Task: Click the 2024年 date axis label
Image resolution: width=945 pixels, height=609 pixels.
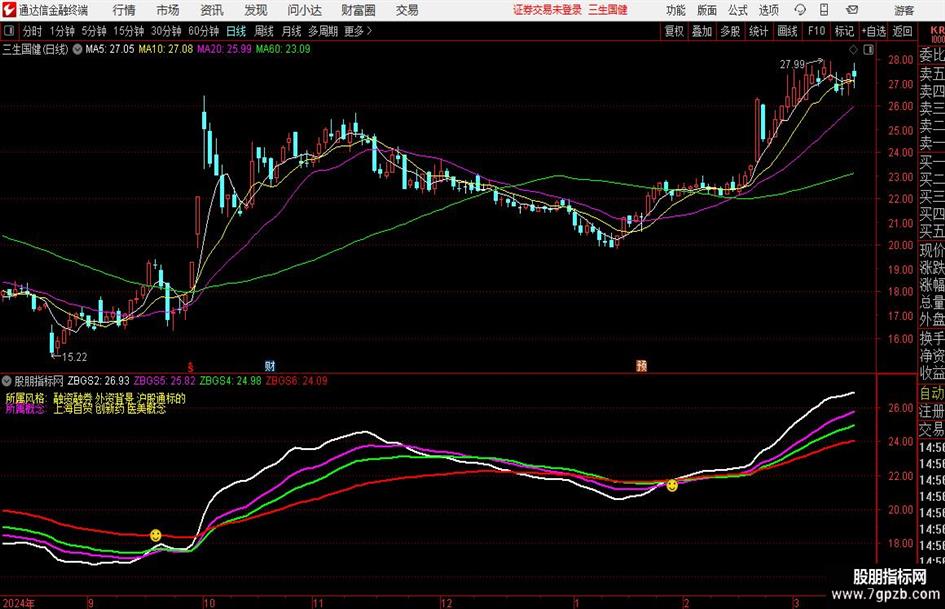Action: tap(18, 603)
